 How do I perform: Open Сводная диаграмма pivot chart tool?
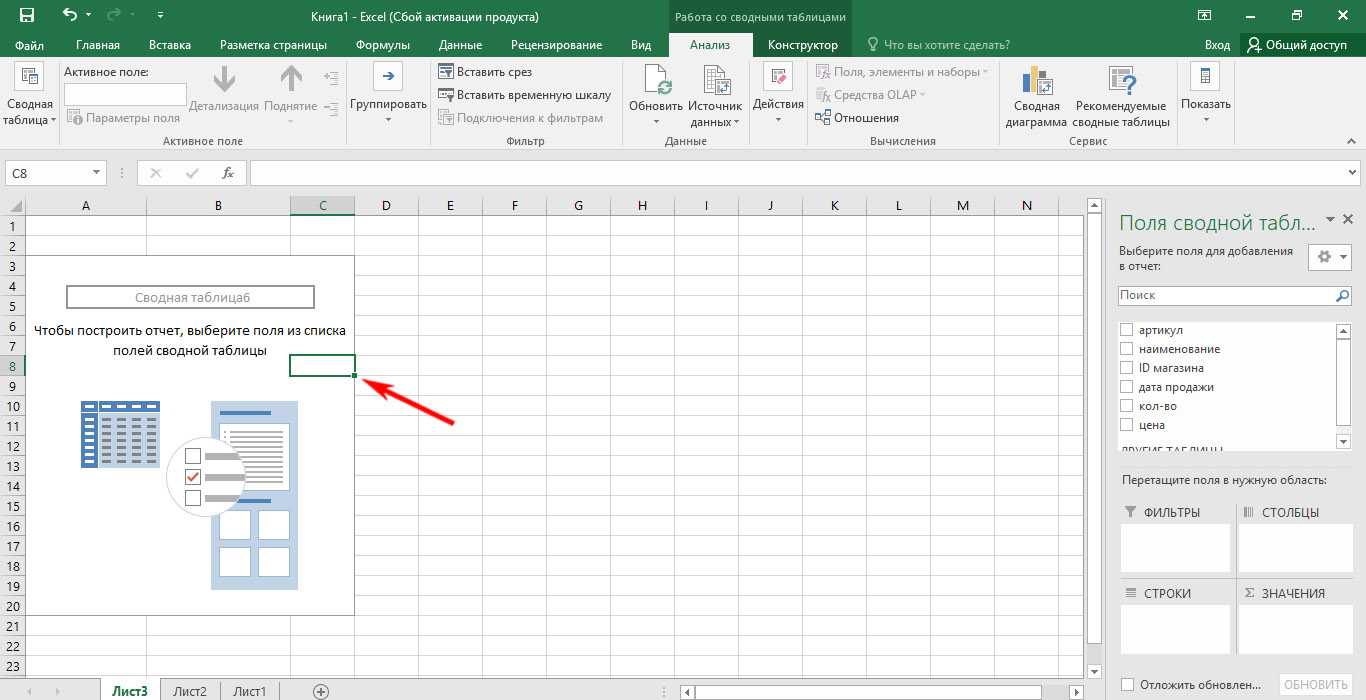coord(1036,80)
